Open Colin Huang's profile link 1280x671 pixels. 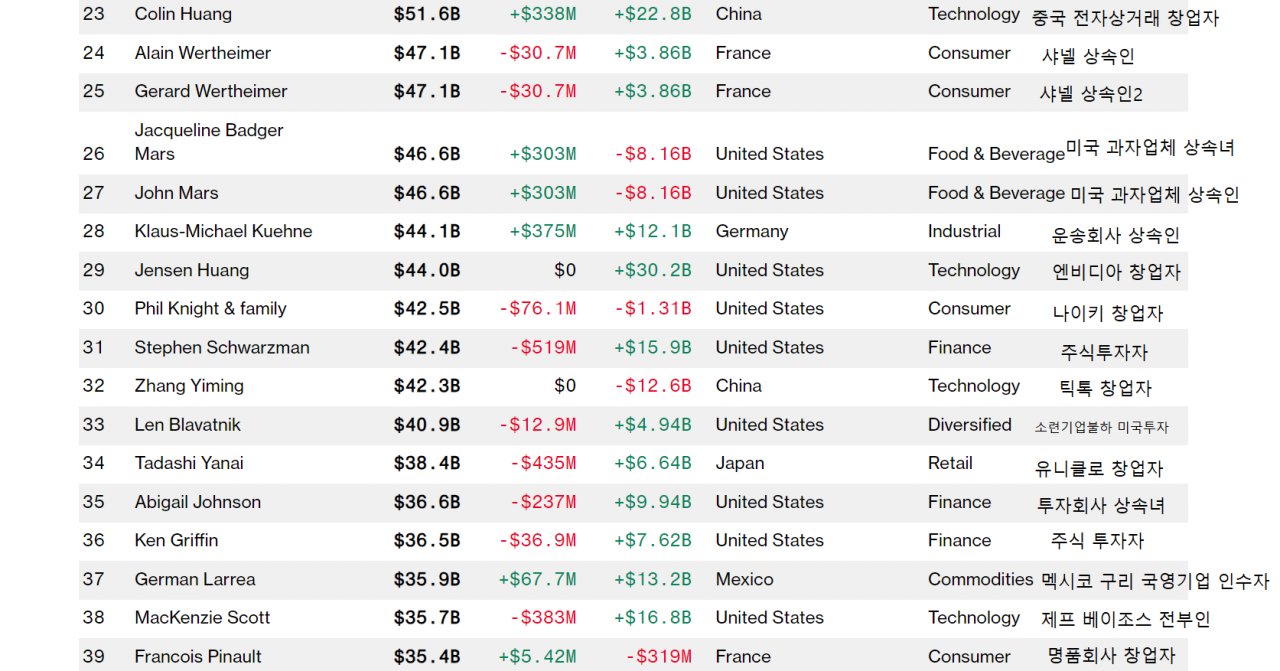click(183, 14)
